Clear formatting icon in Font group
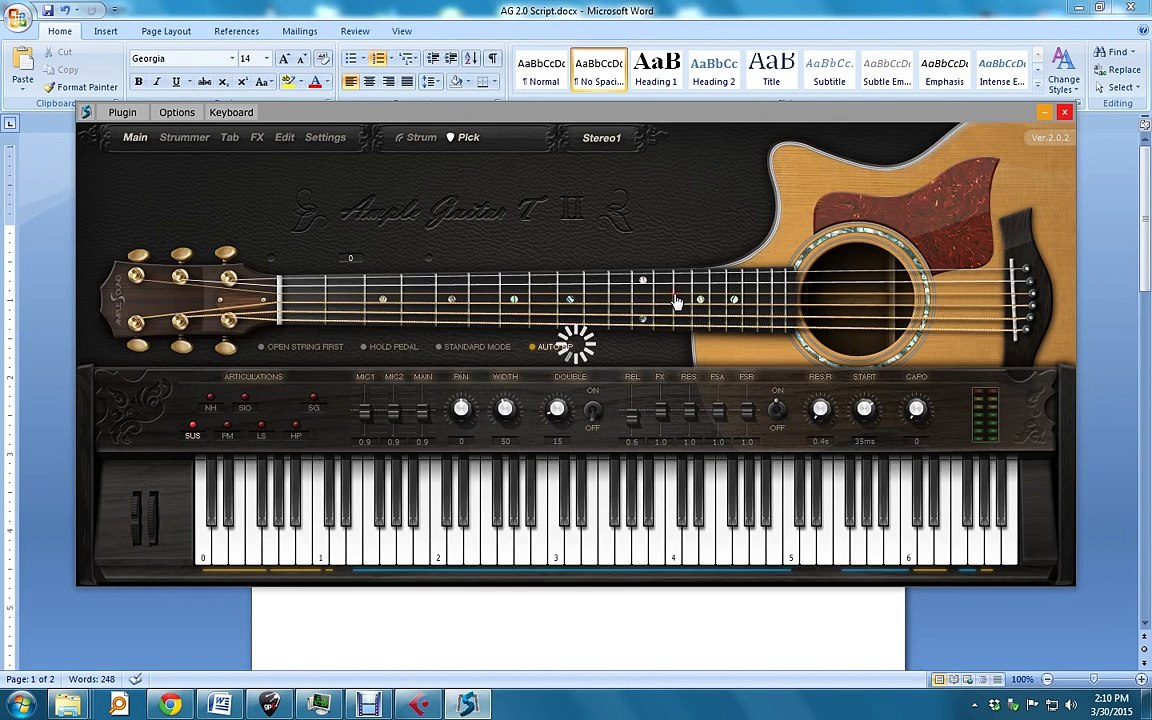Viewport: 1152px width, 720px height. 323,58
